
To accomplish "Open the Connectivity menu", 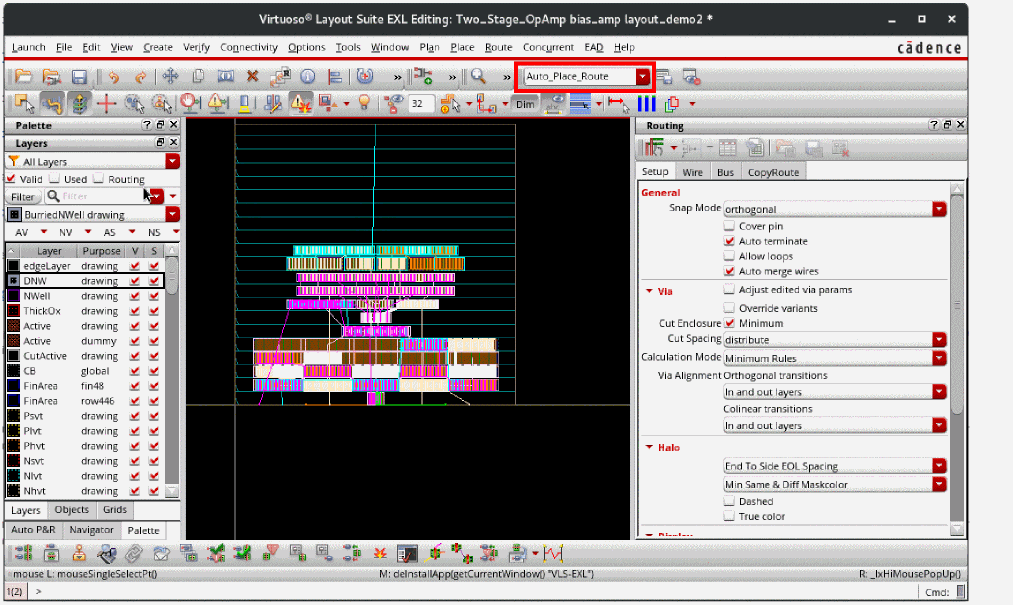I will (x=248, y=47).
